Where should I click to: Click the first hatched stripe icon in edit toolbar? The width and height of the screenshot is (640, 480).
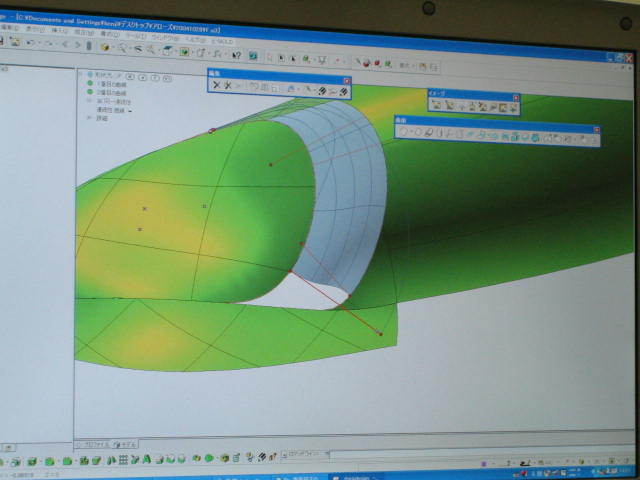322,91
